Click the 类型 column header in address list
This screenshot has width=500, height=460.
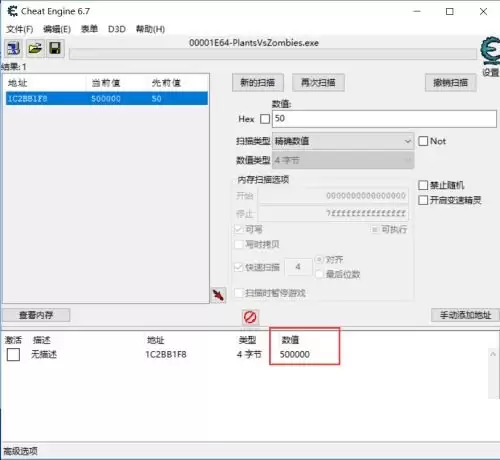tap(247, 340)
